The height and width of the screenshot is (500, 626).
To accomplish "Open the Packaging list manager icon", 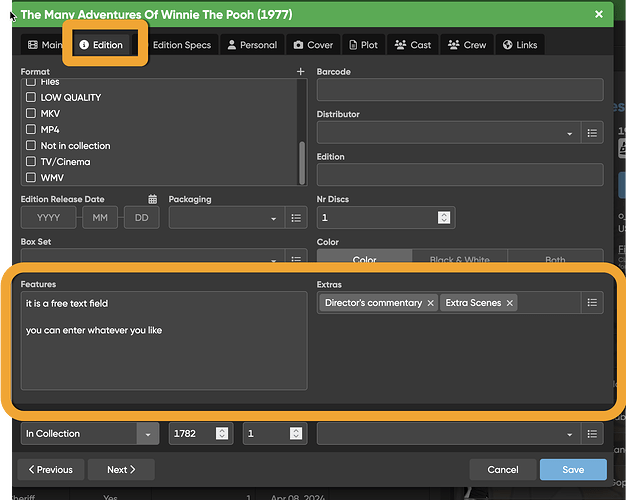I will (x=296, y=218).
